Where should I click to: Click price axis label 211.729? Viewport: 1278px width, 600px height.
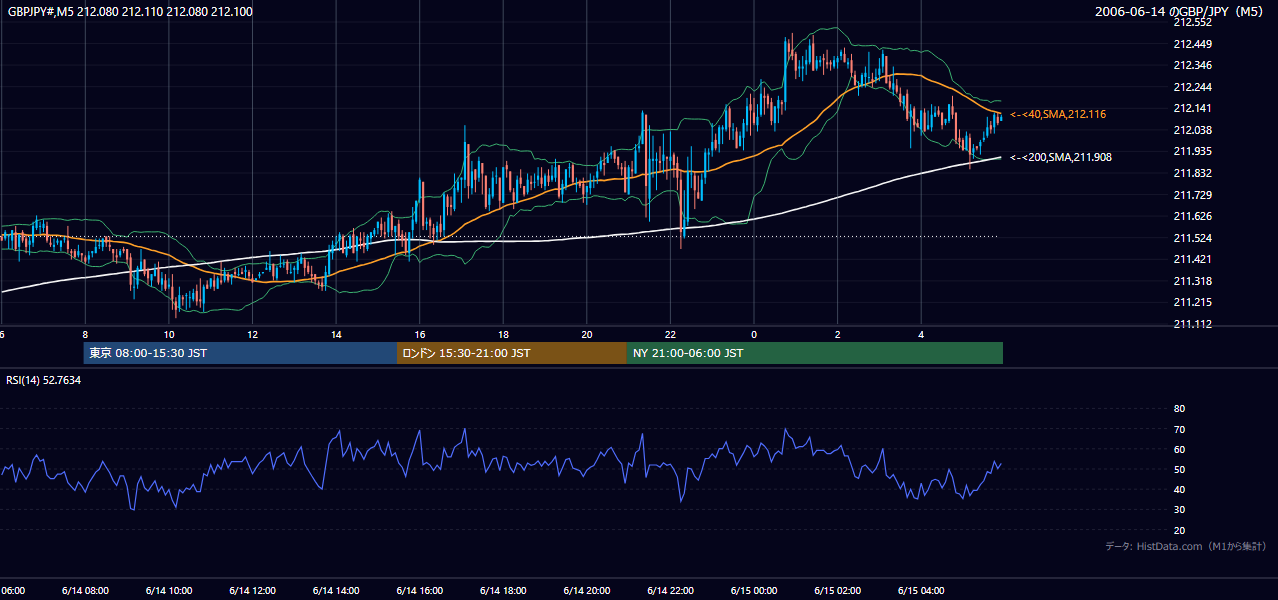(x=1192, y=195)
